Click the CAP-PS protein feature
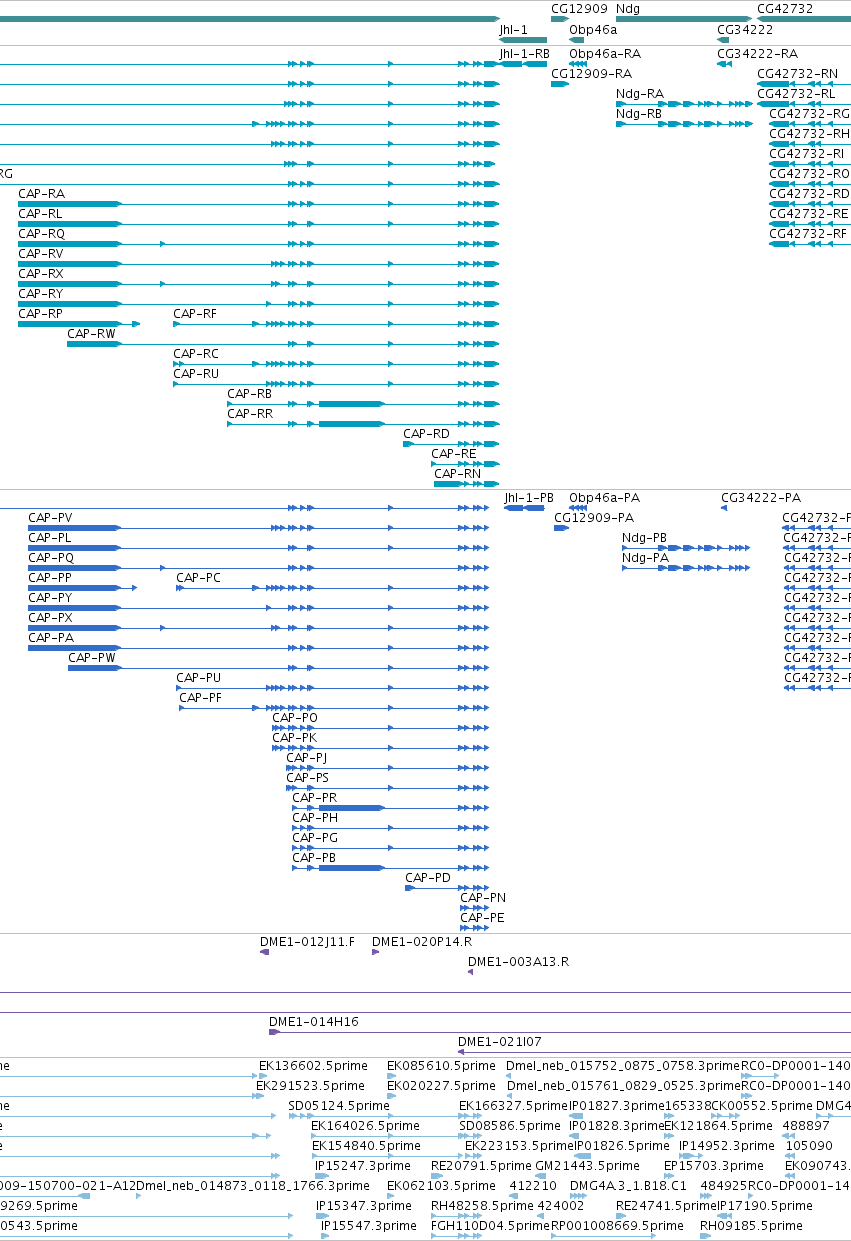Screen dimensions: 851x1241 pos(387,788)
